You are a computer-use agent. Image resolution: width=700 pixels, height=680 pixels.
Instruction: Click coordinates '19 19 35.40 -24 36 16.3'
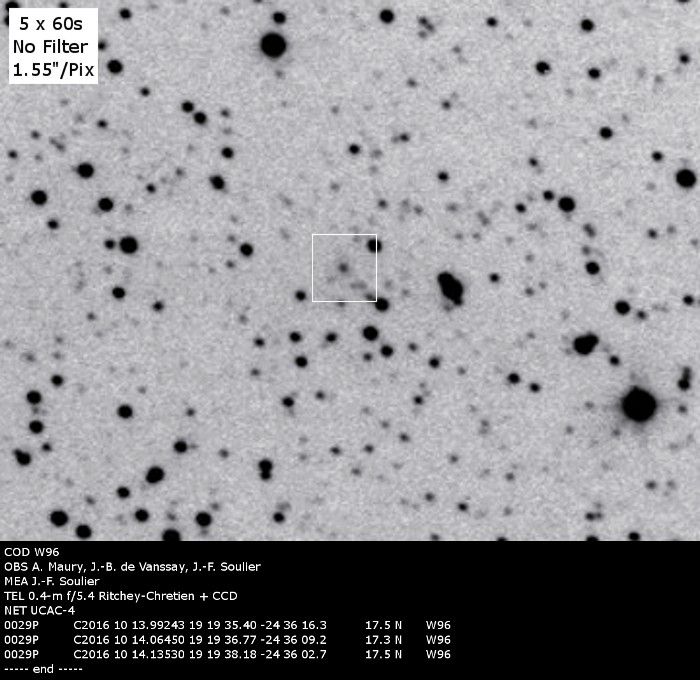[258, 625]
